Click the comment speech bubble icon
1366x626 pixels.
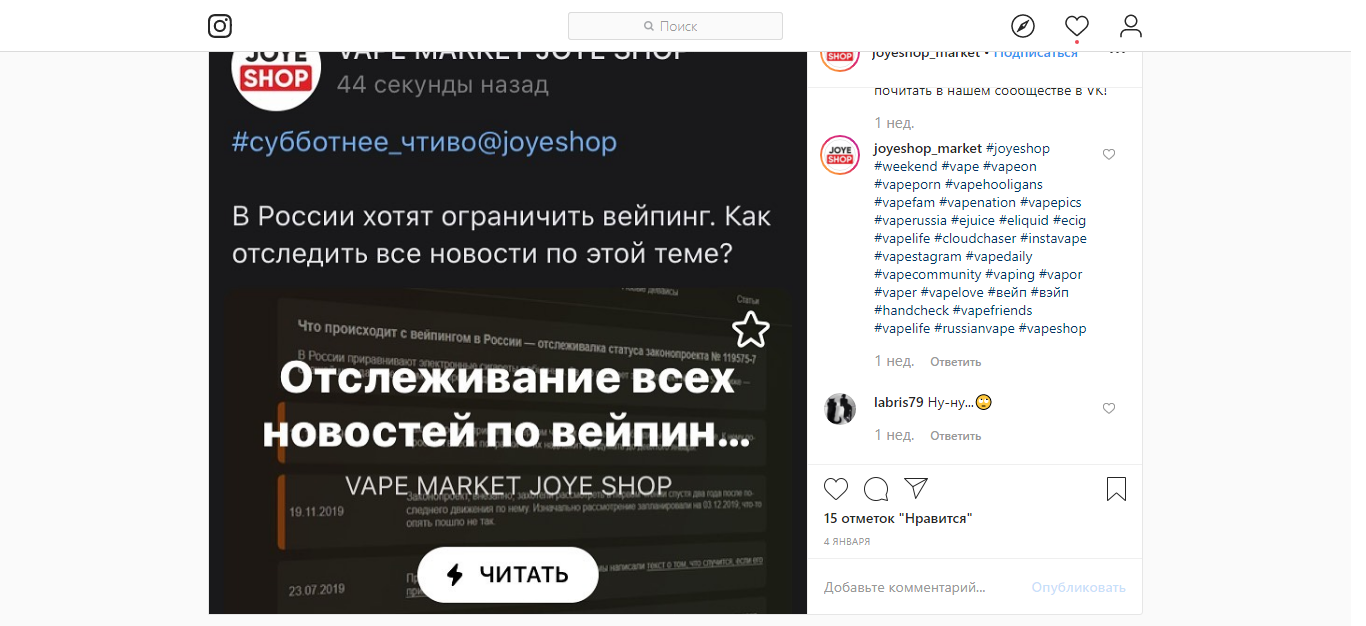pyautogui.click(x=876, y=489)
